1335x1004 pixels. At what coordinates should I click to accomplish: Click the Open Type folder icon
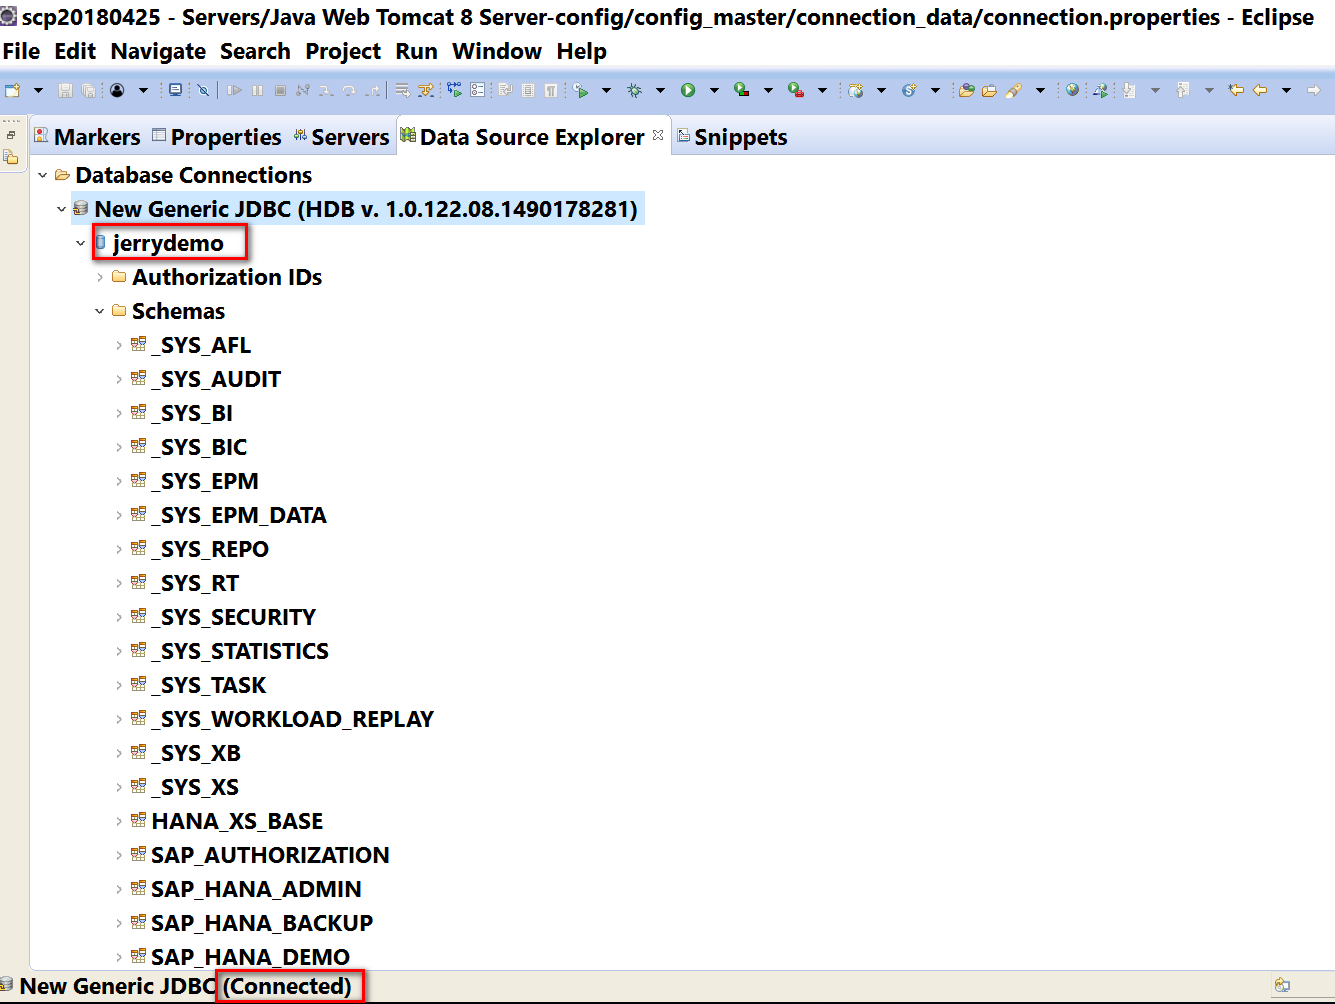pyautogui.click(x=966, y=90)
